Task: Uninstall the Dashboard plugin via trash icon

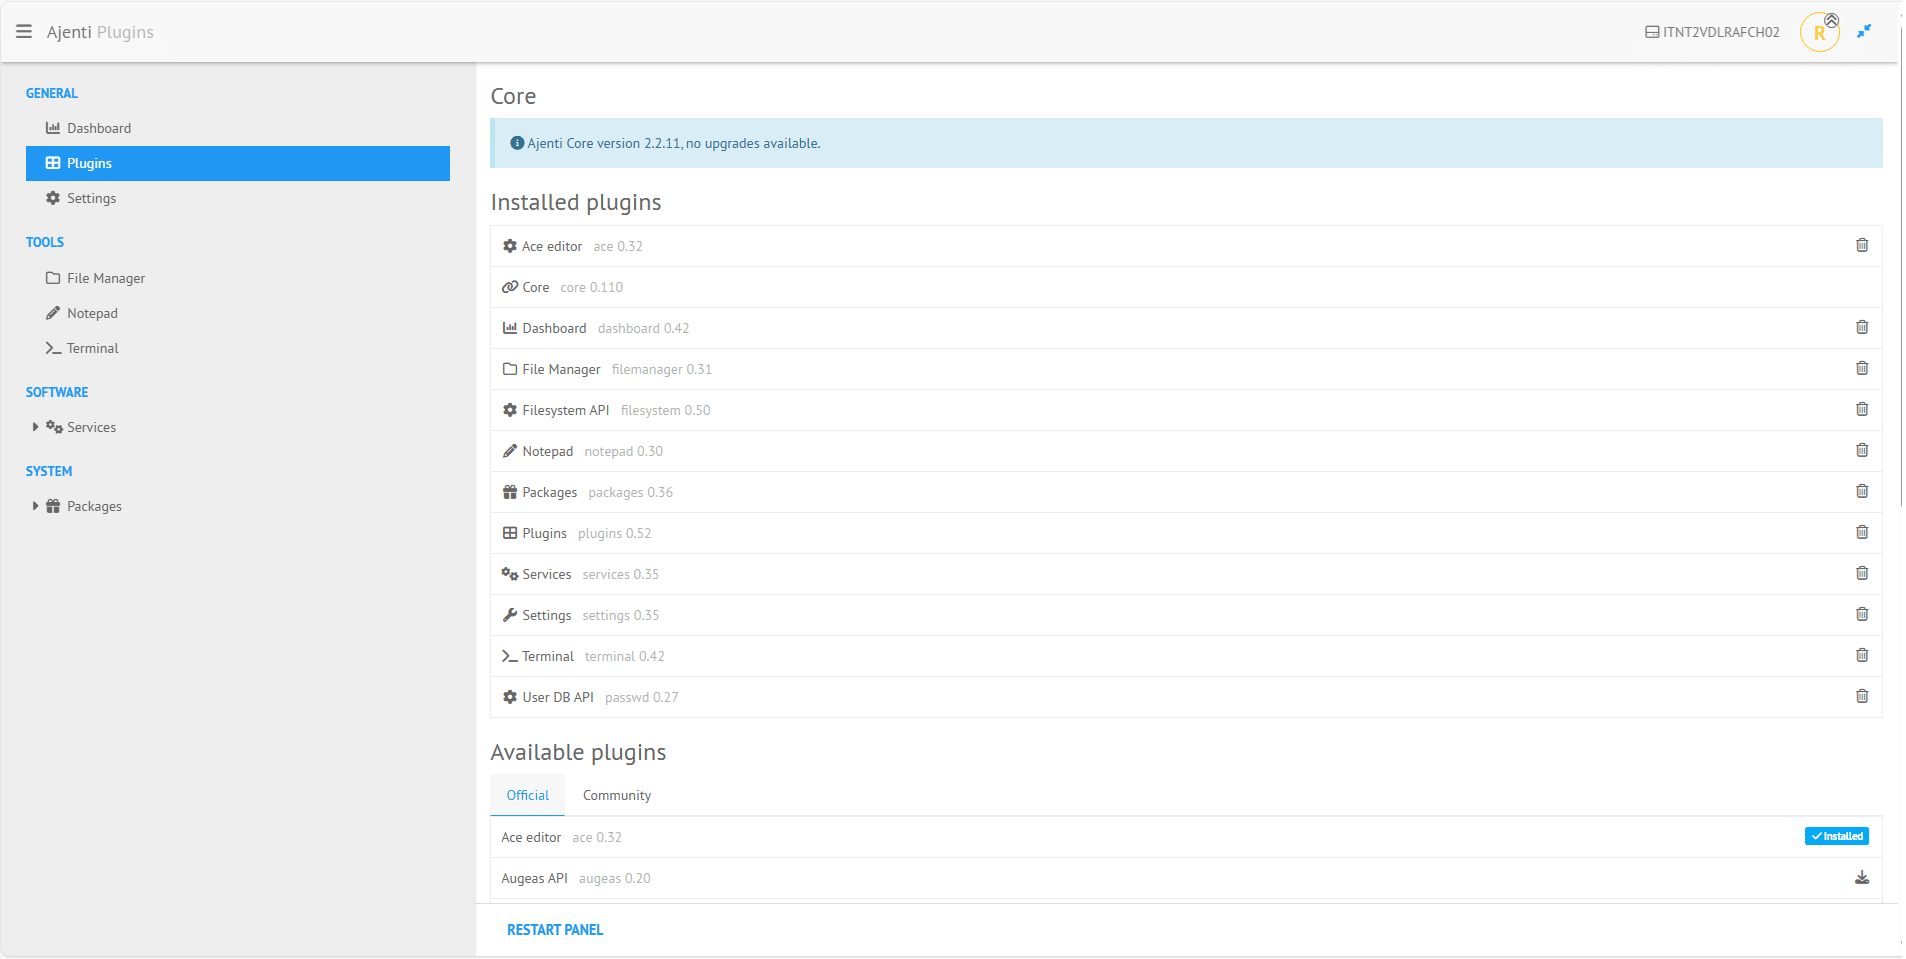Action: 1861,328
